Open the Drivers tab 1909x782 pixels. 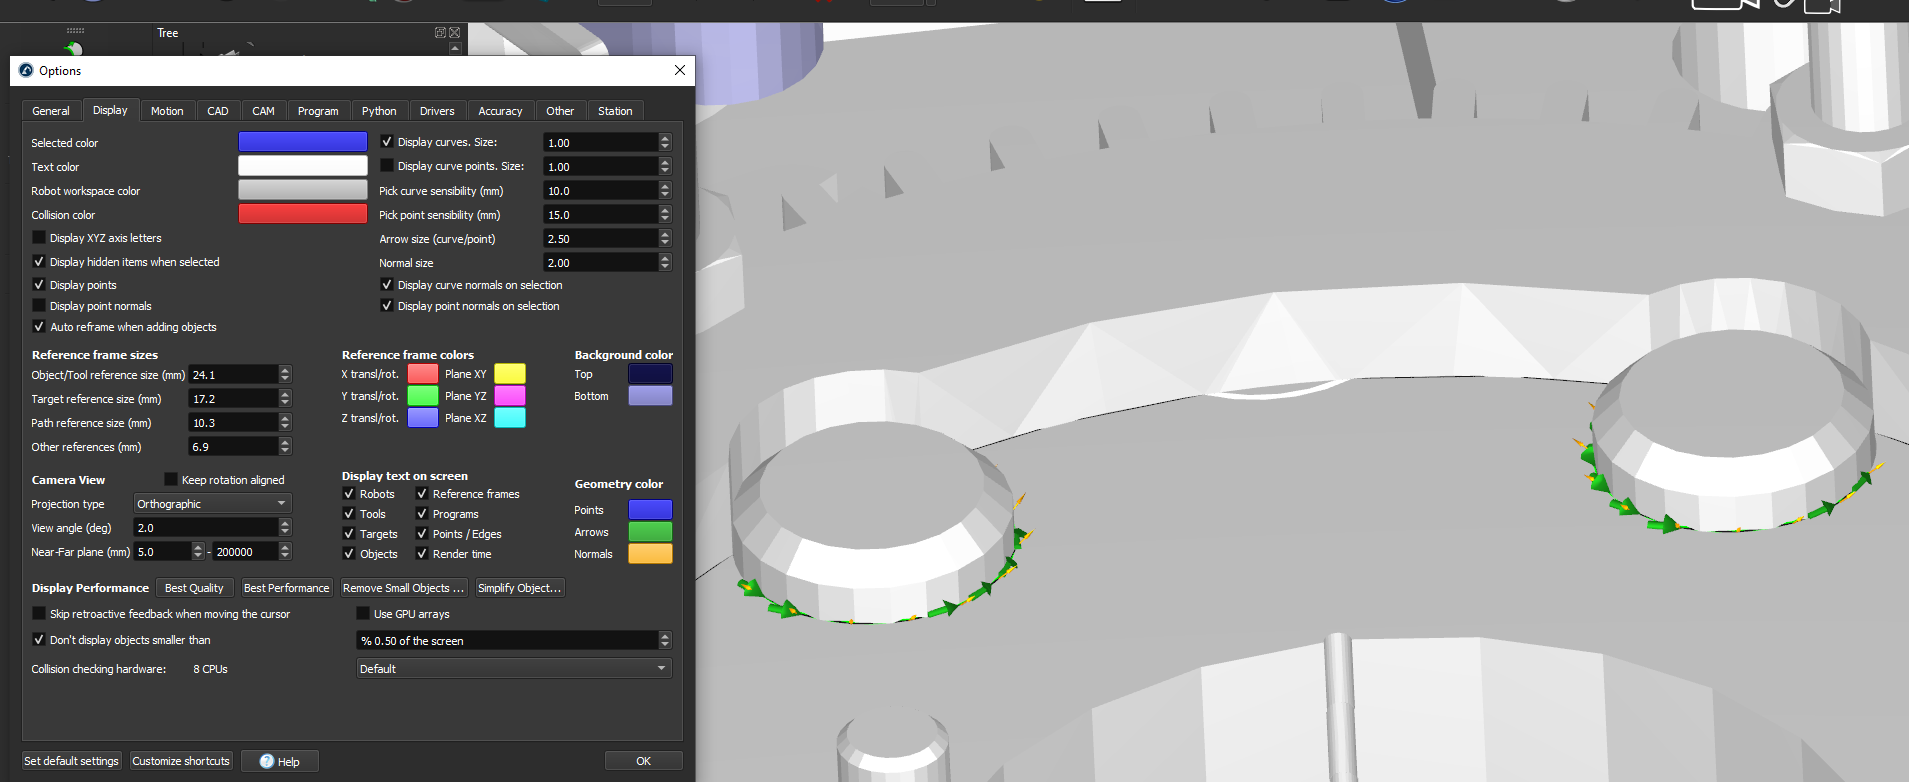[437, 111]
